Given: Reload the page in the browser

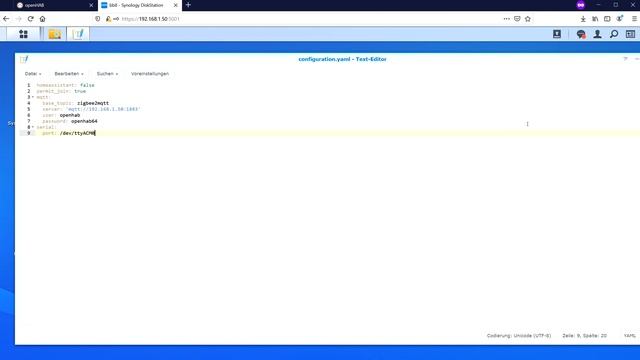Looking at the screenshot, I should click(x=31, y=19).
